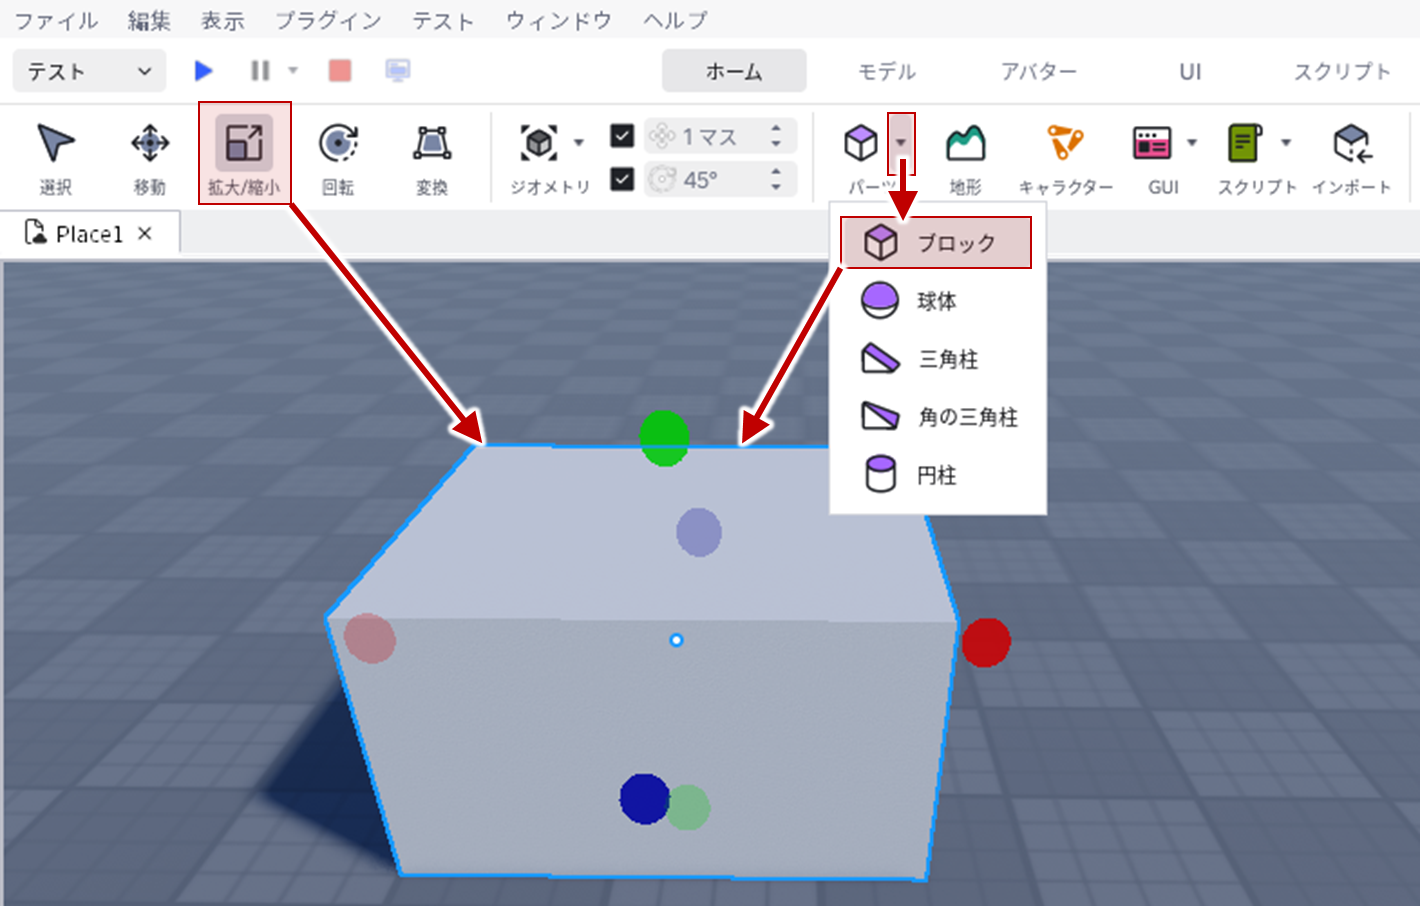Stop the playtest with red square
This screenshot has height=906, width=1420.
pyautogui.click(x=340, y=70)
